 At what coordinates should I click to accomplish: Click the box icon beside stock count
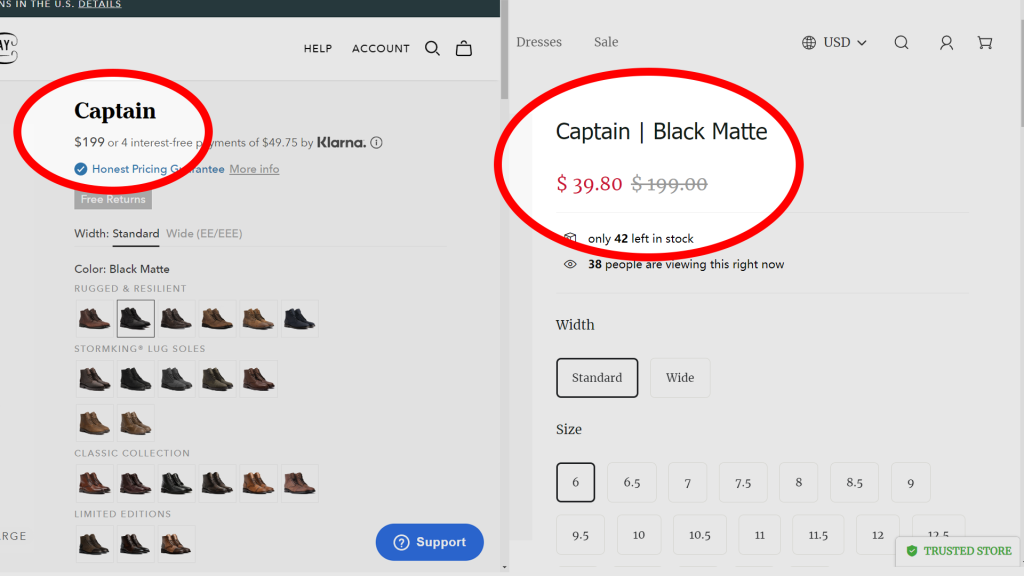[x=570, y=238]
